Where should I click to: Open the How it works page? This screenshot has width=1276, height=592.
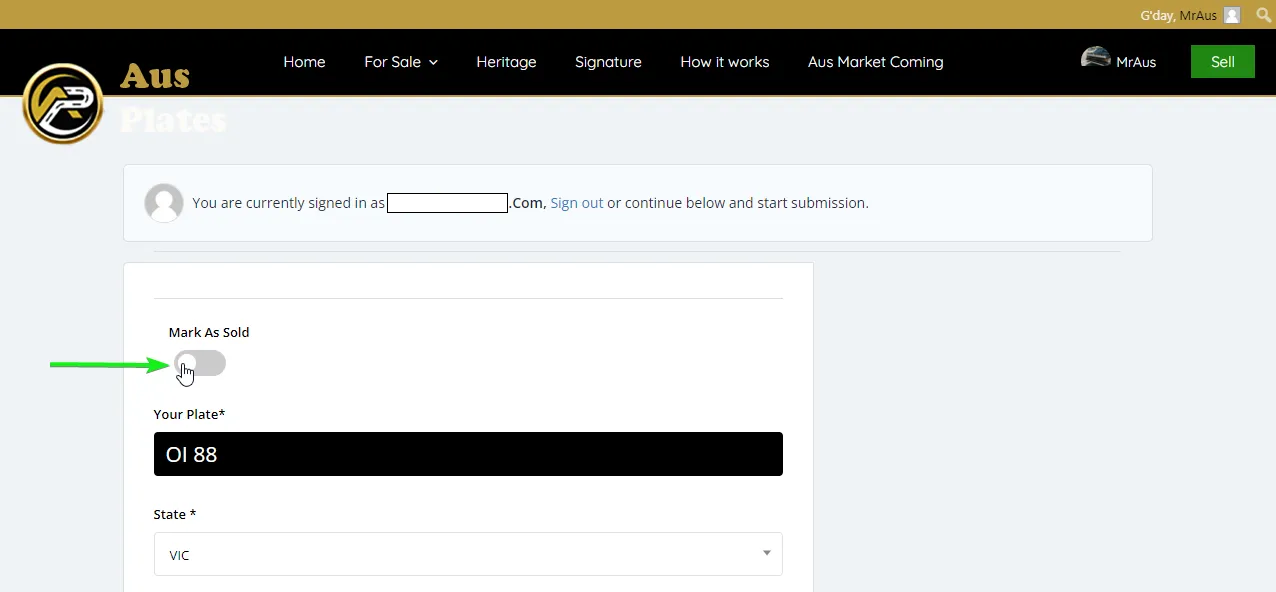pyautogui.click(x=724, y=62)
